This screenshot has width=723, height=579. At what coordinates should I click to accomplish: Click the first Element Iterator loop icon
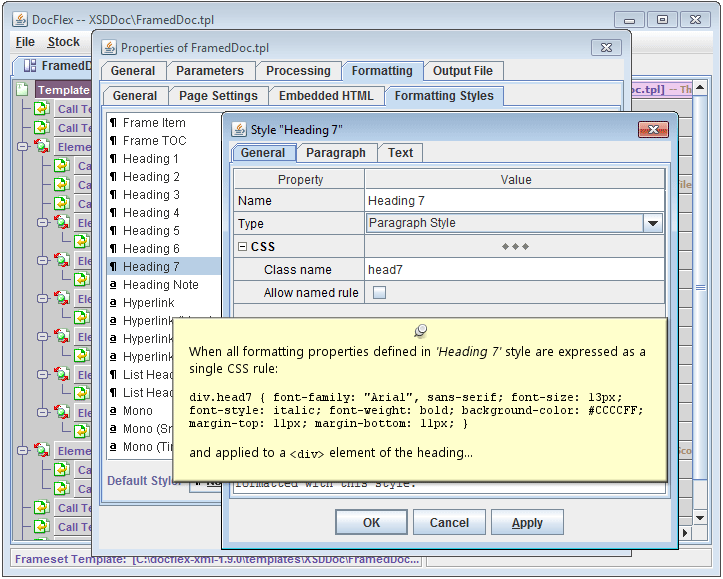(x=41, y=146)
